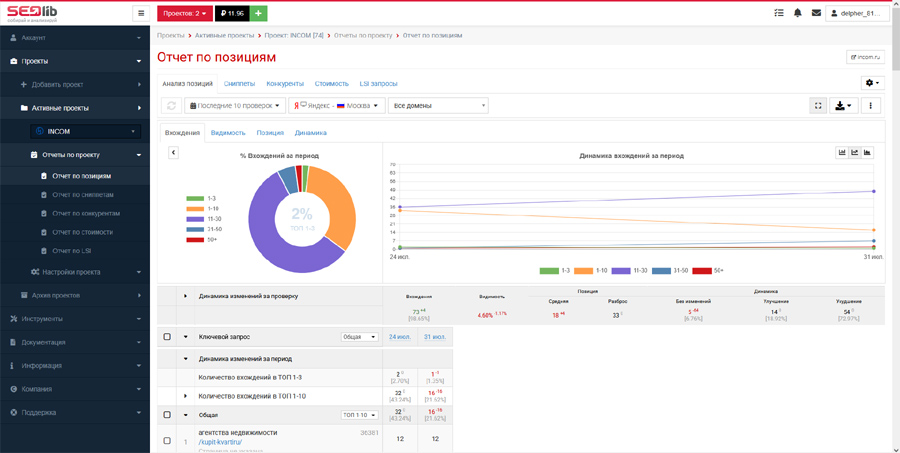Open the Архив проектов sidebar item

(x=75, y=295)
